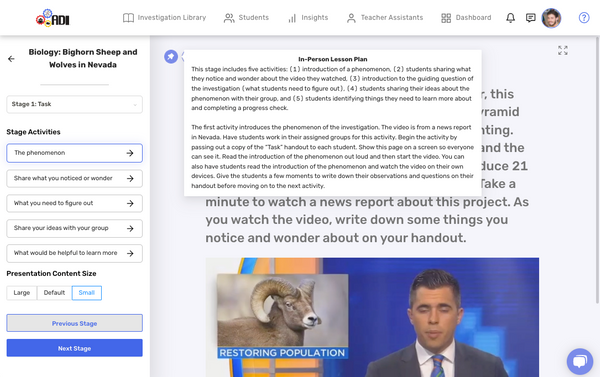Click the Next Stage button

pos(75,348)
